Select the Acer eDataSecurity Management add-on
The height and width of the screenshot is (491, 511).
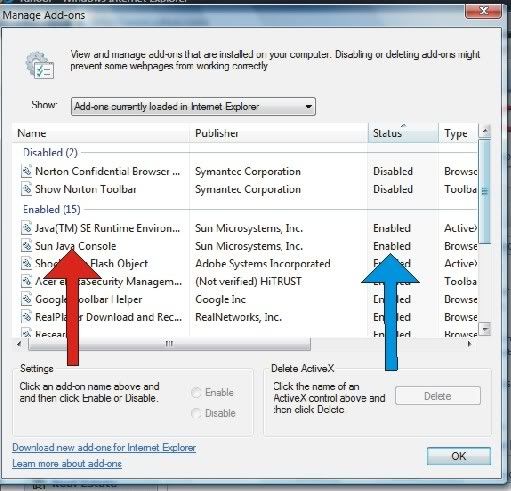coord(108,281)
